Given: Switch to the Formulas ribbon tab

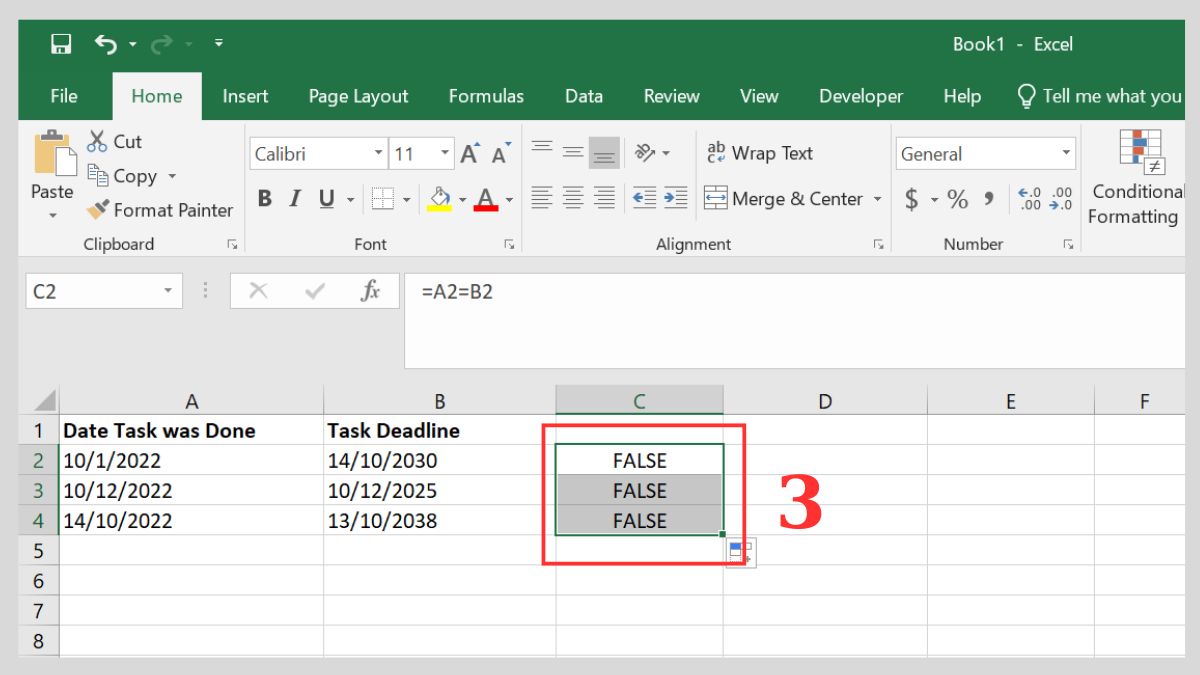Looking at the screenshot, I should [x=486, y=96].
